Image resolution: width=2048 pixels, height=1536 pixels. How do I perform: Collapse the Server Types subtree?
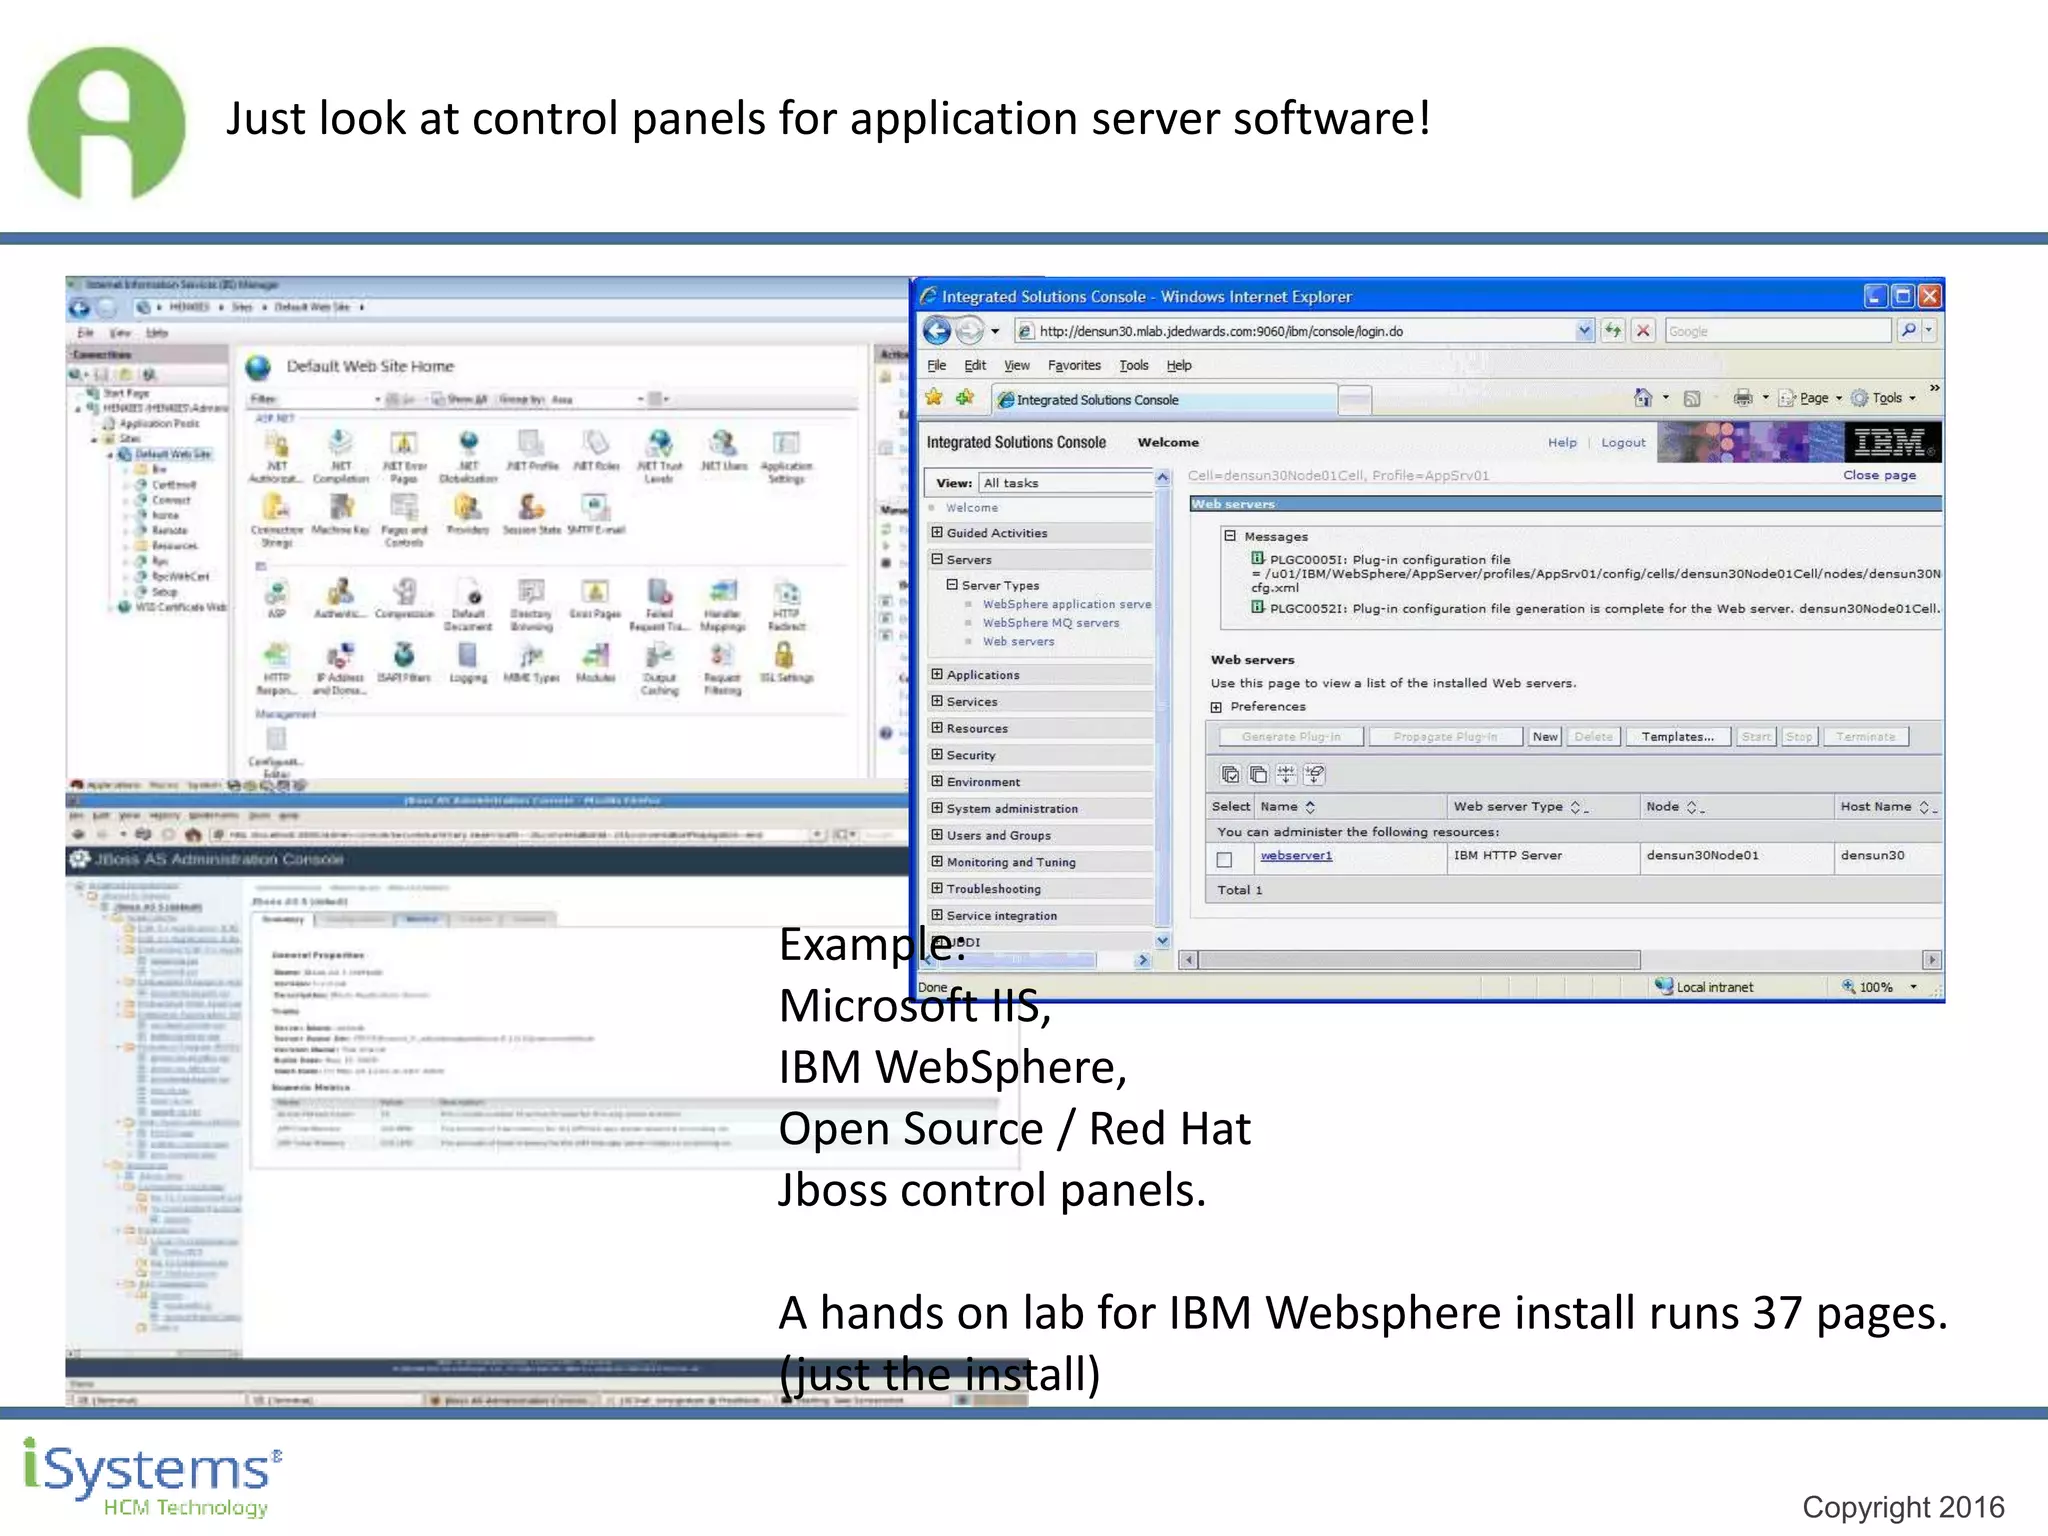[952, 584]
